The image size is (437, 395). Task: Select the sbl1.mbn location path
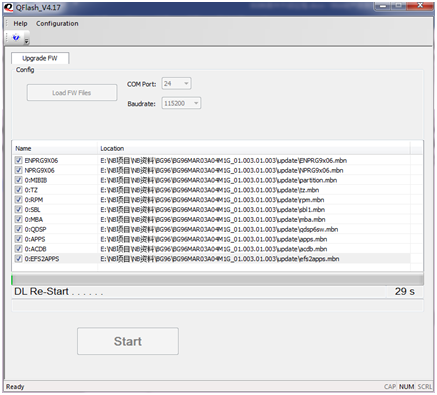(213, 210)
